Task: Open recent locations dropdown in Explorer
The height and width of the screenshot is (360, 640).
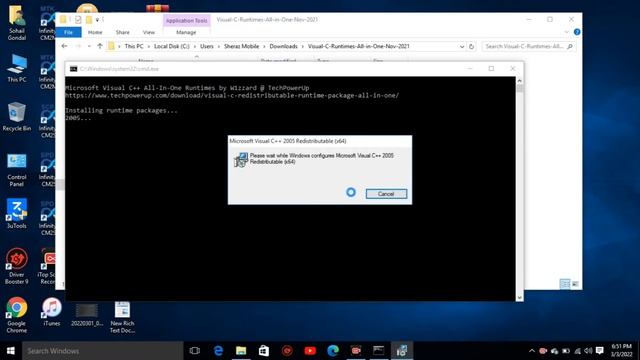Action: (x=89, y=47)
